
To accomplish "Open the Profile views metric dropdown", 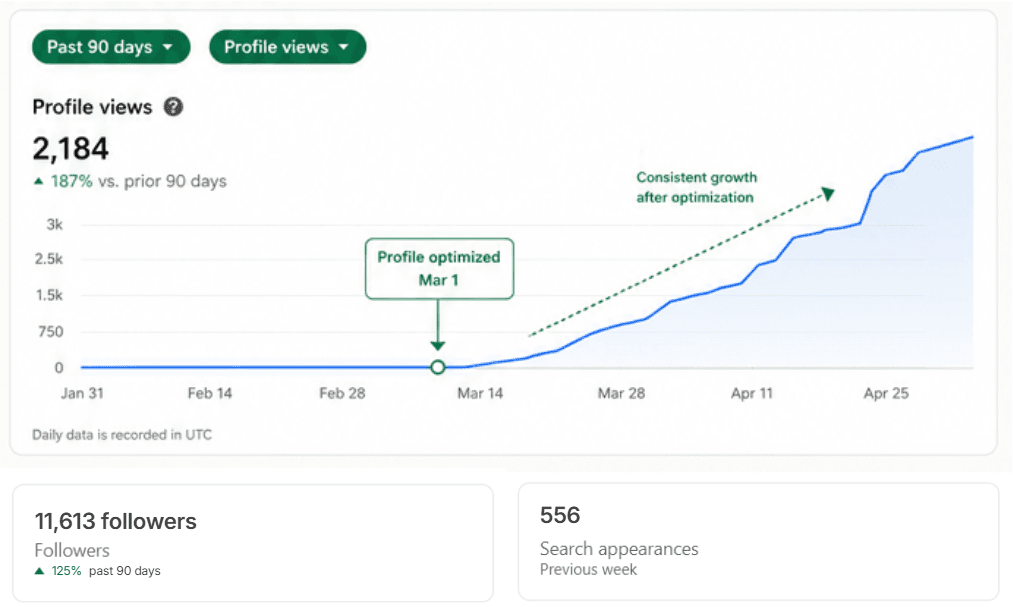I will pyautogui.click(x=287, y=47).
